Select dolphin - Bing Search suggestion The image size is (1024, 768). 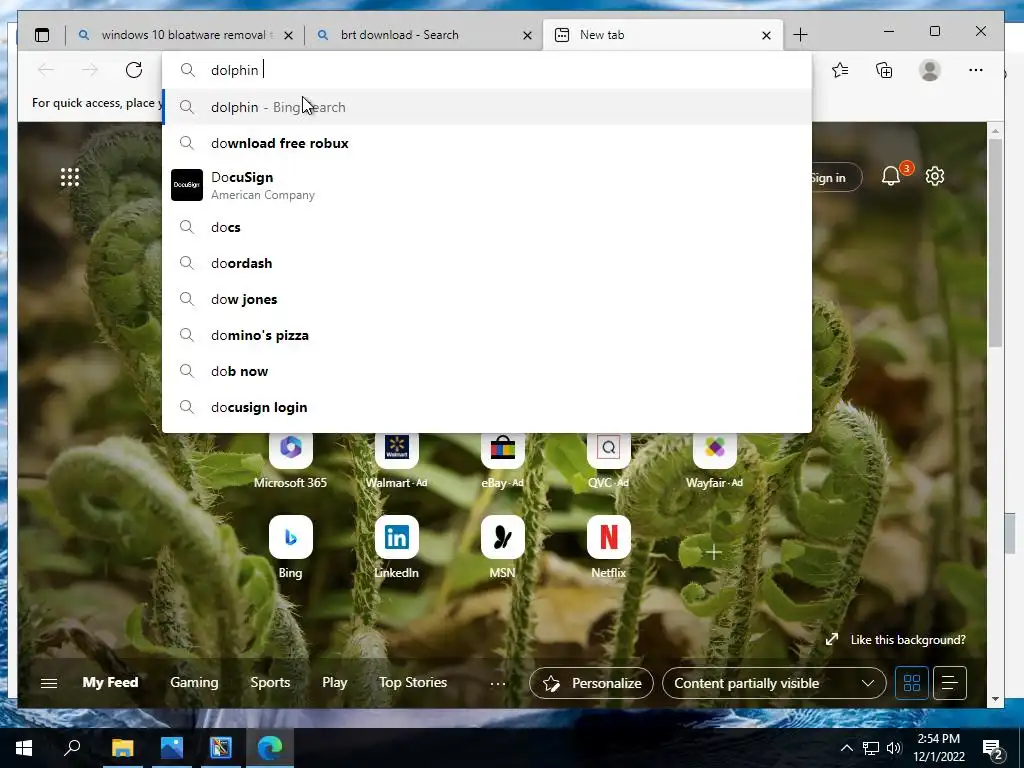click(x=487, y=106)
